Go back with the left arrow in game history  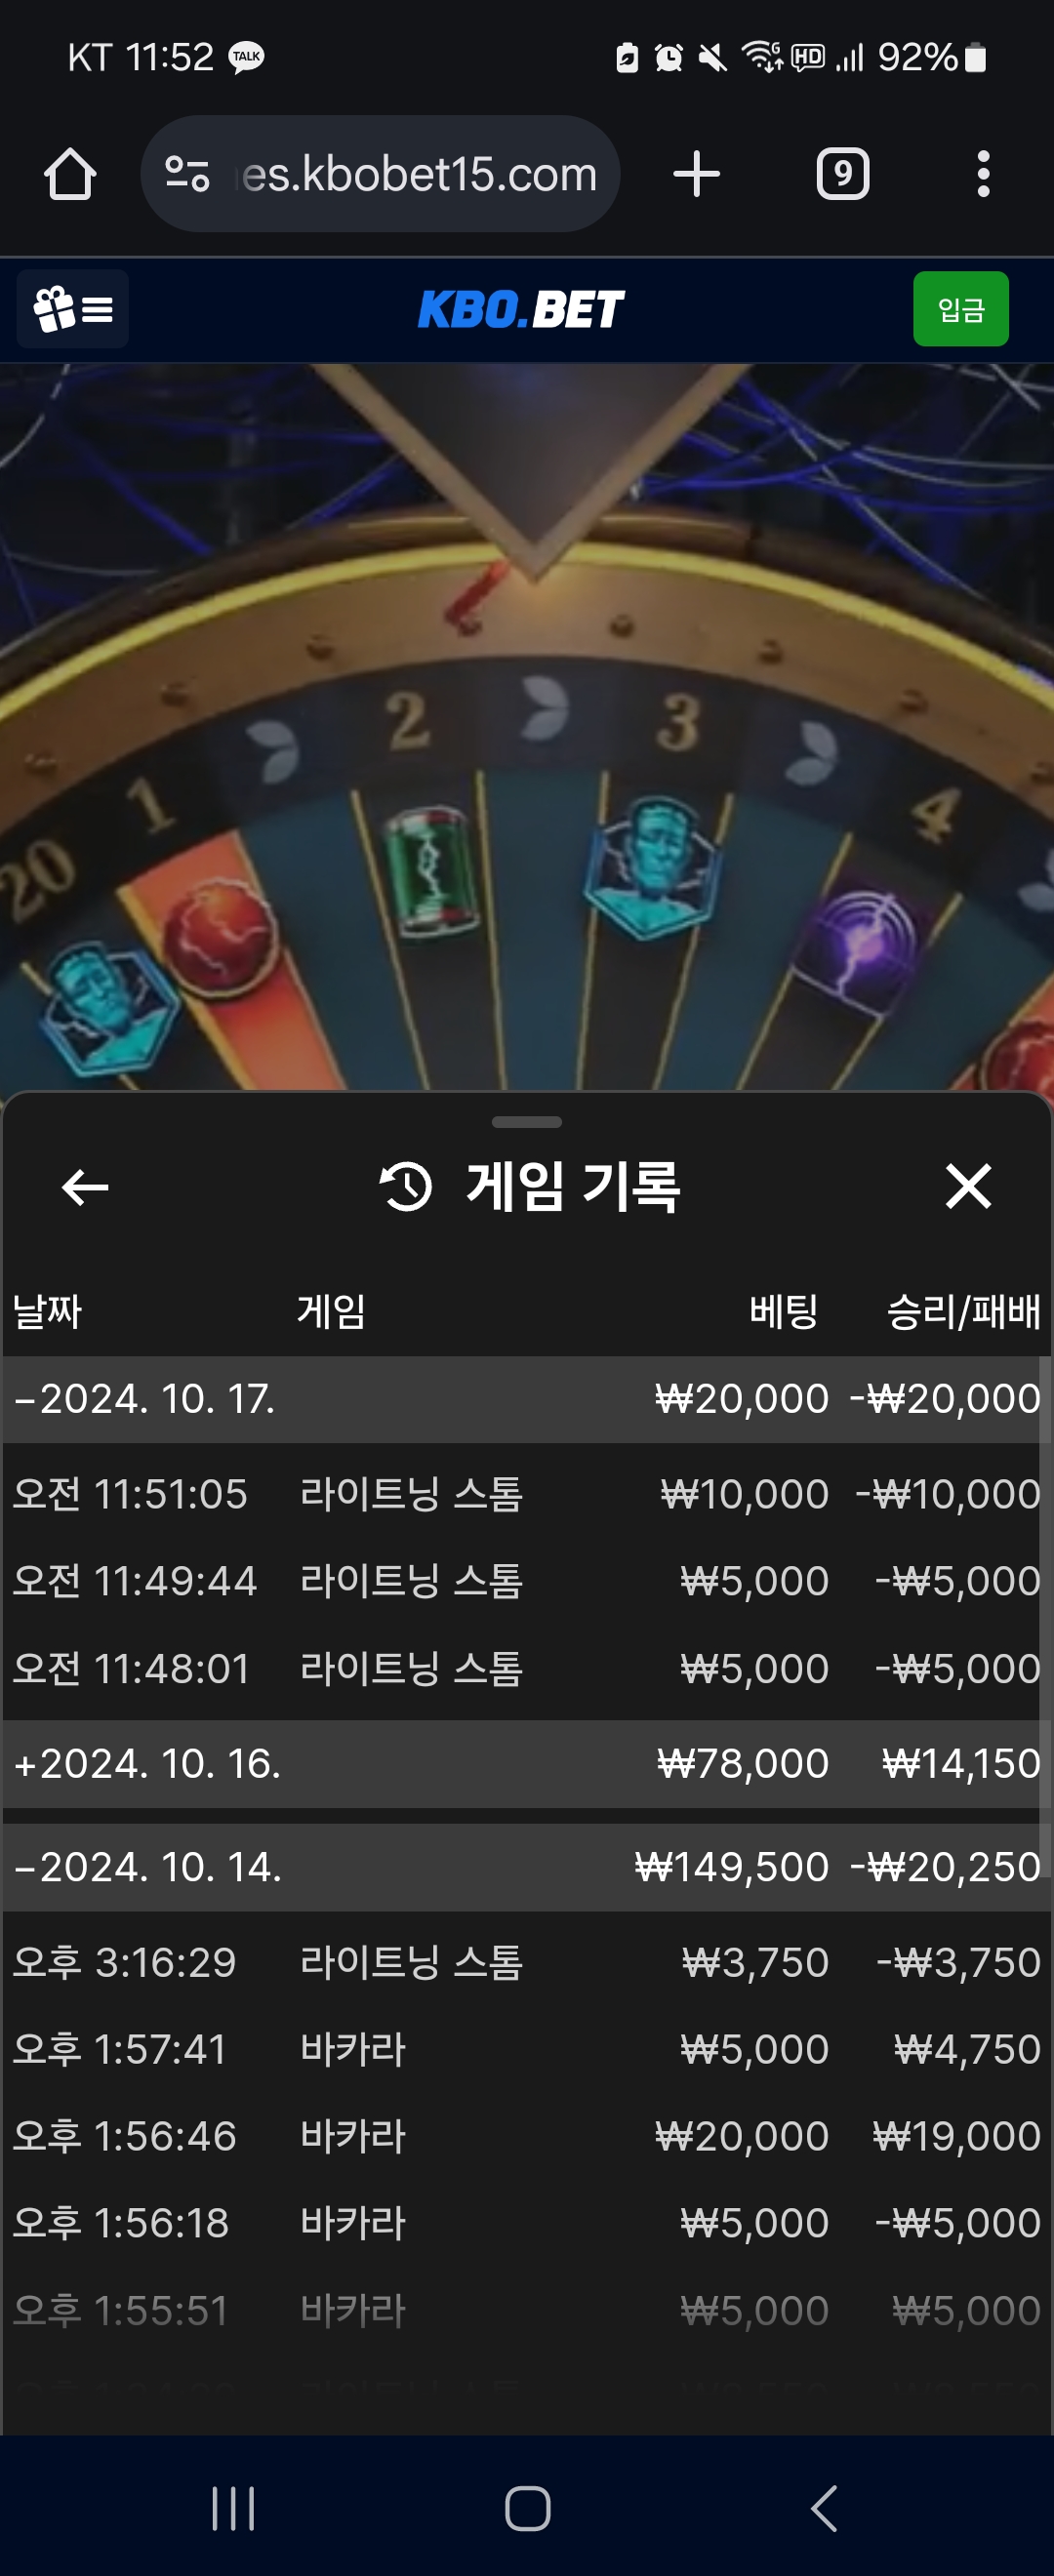click(x=85, y=1188)
